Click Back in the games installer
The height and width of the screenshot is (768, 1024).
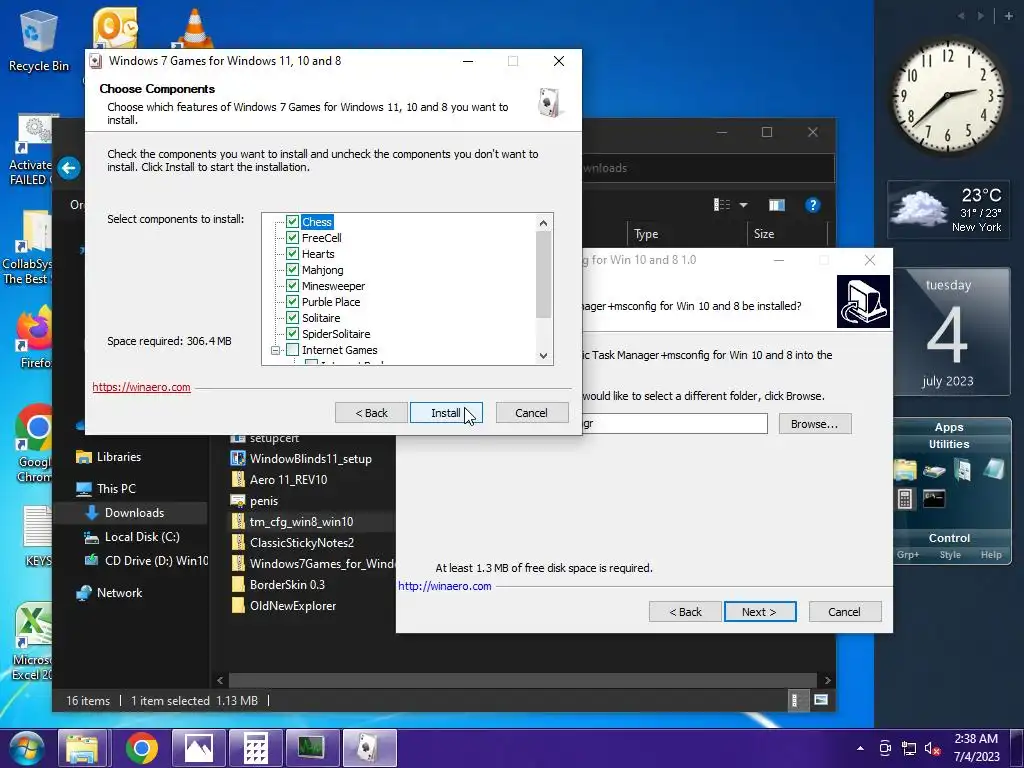pos(371,413)
